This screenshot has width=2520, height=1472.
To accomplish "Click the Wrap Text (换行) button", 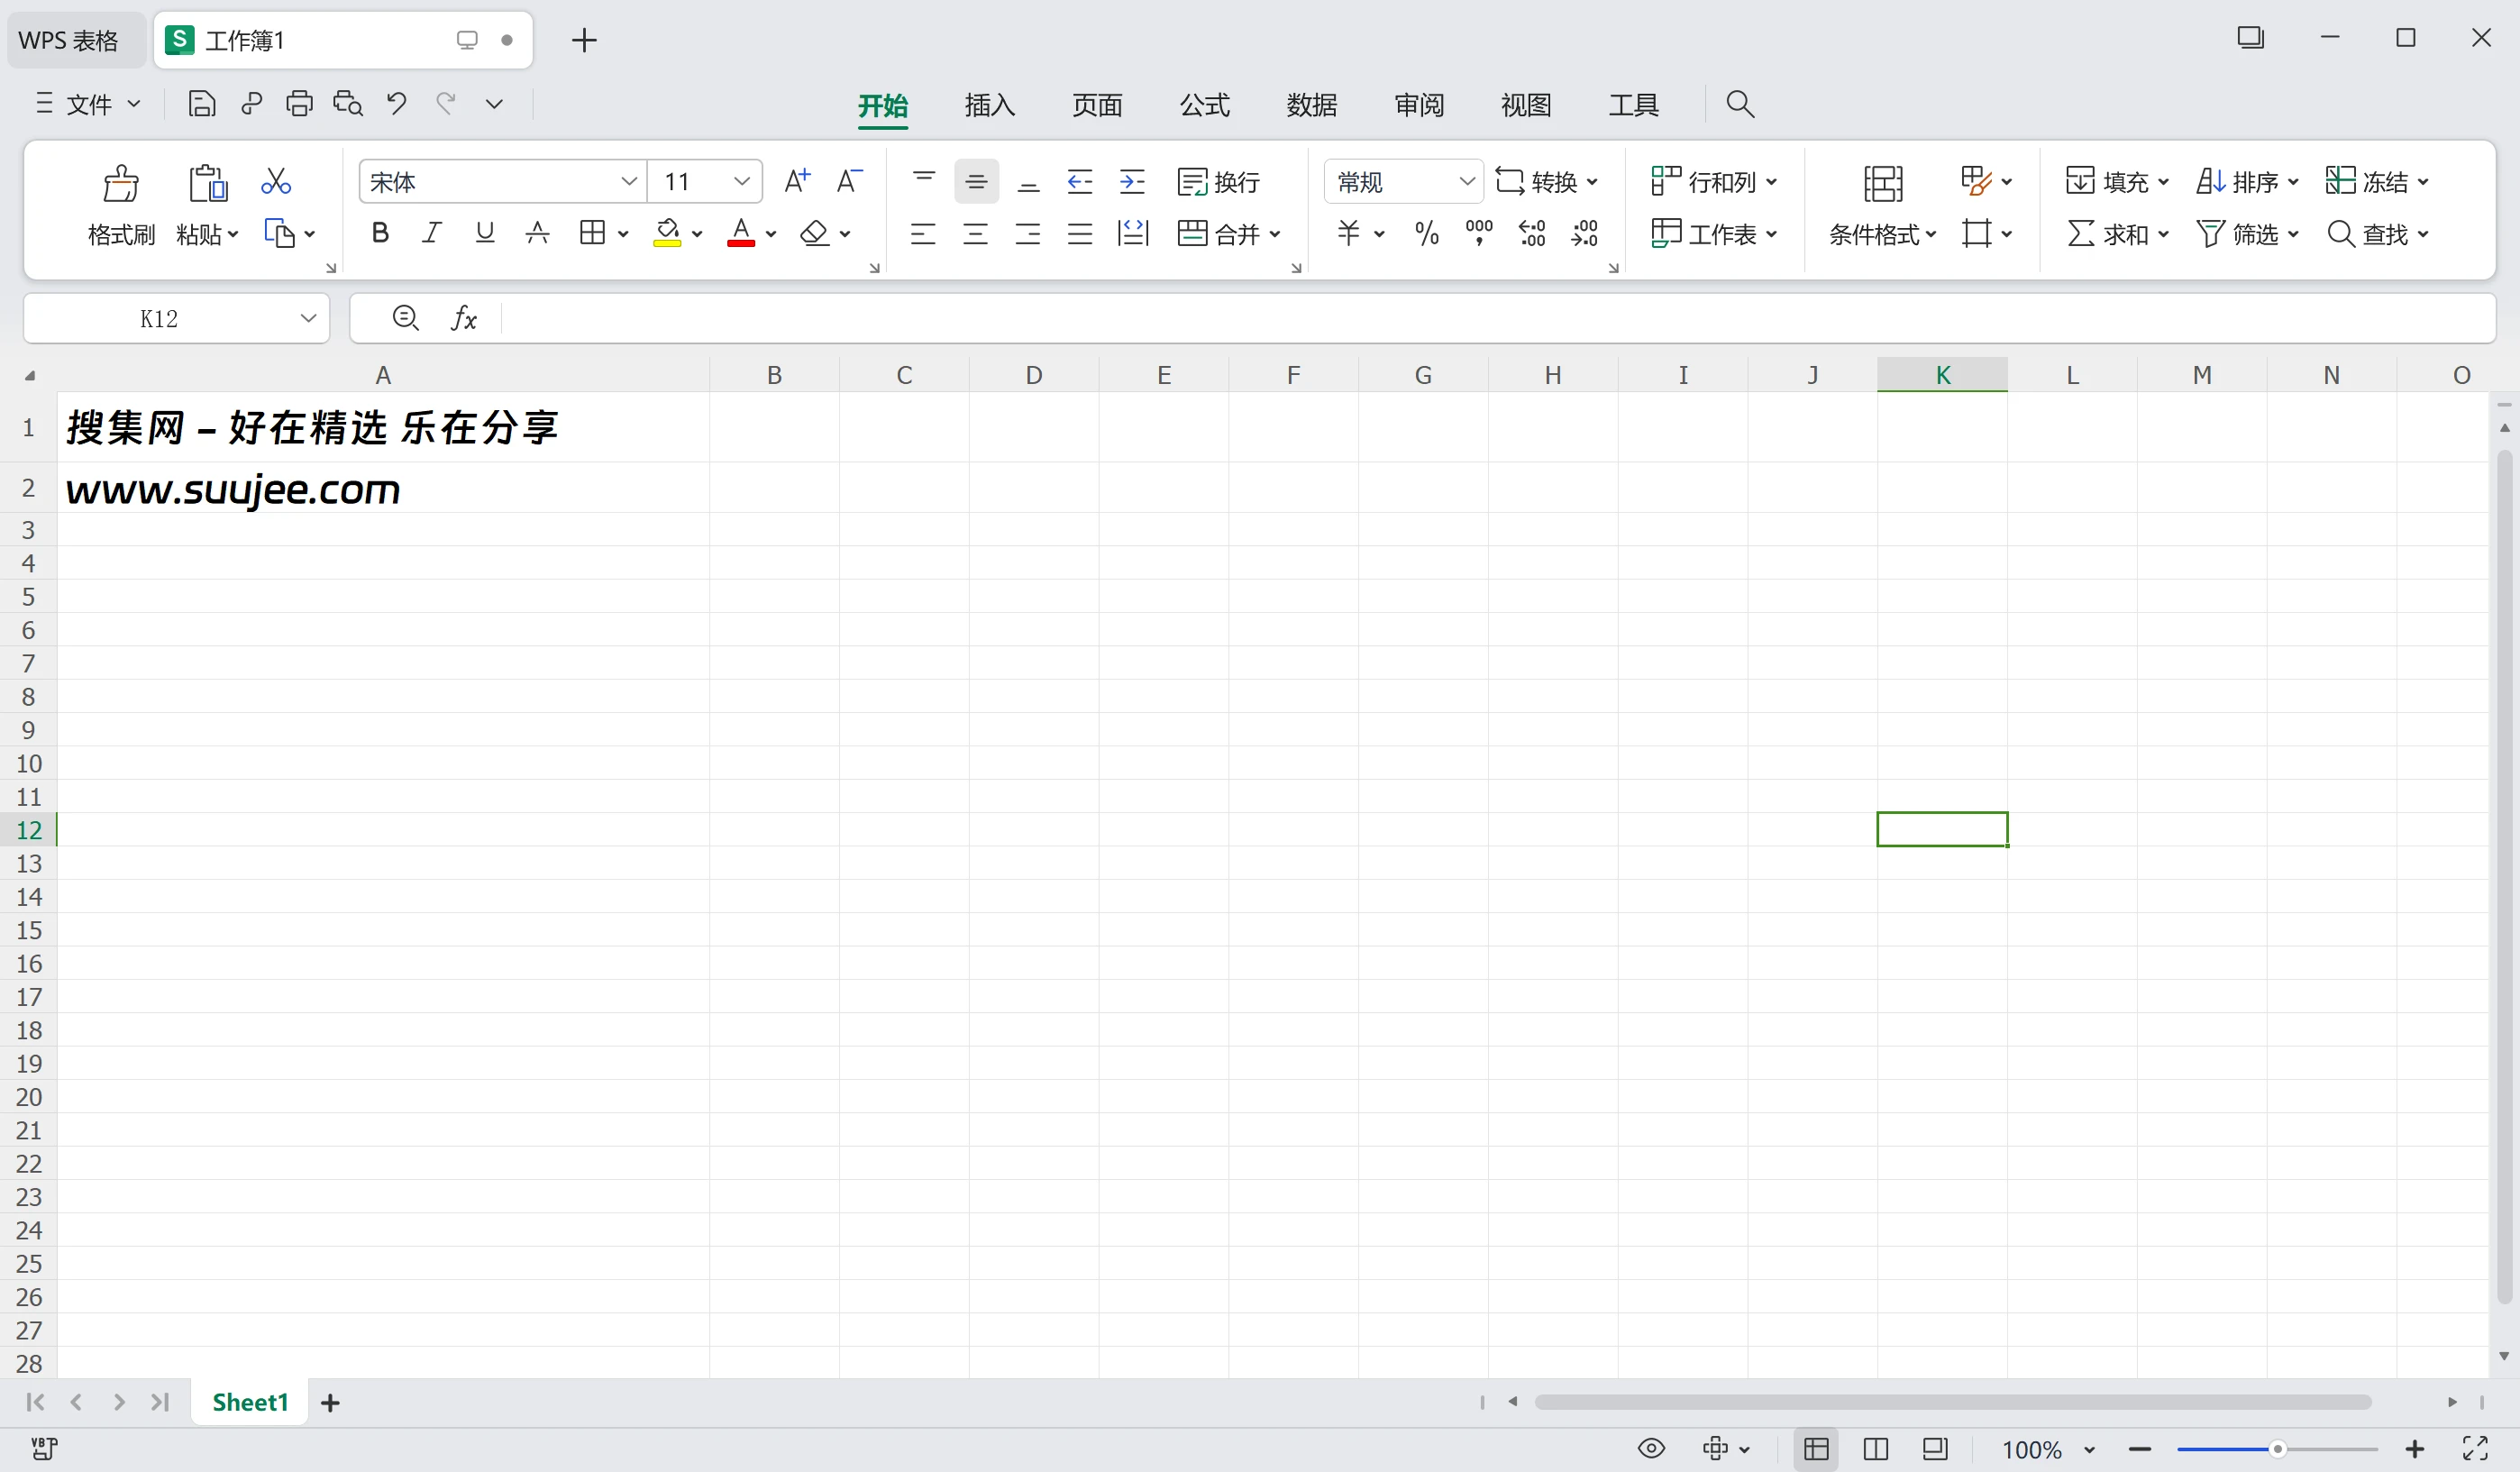I will [1218, 182].
